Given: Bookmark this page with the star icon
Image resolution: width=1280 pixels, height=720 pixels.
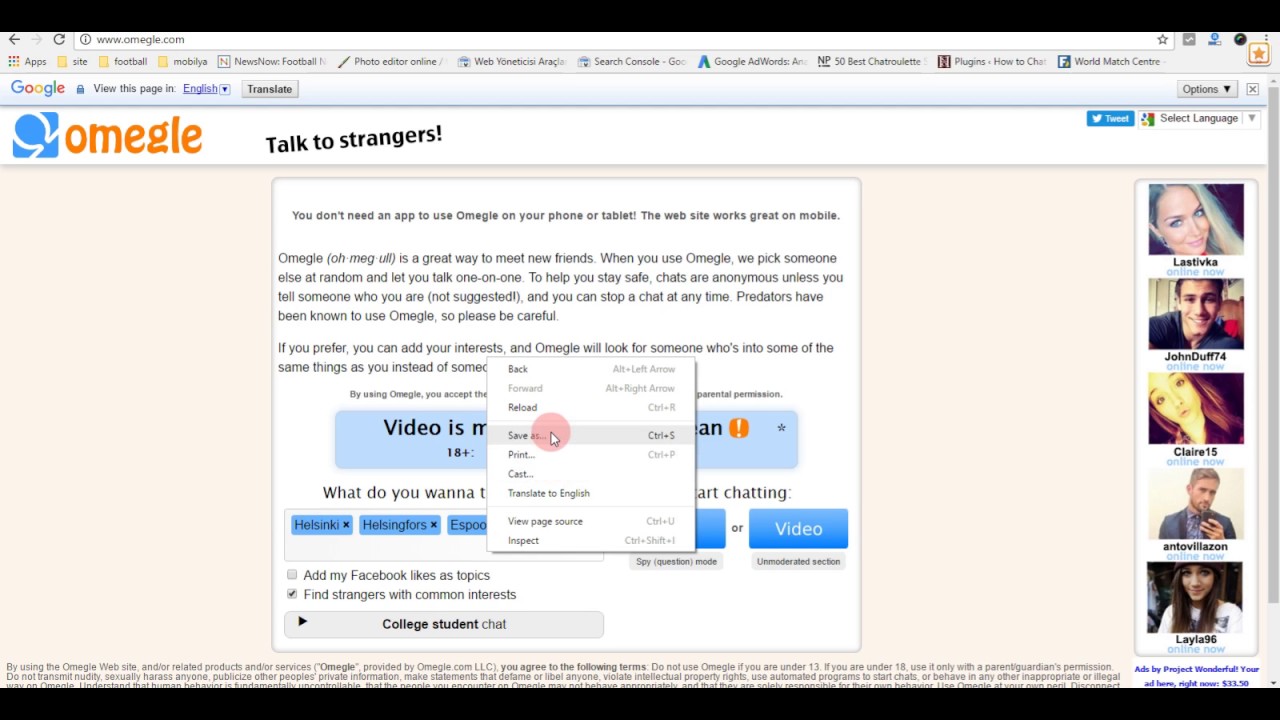Looking at the screenshot, I should (x=1162, y=39).
